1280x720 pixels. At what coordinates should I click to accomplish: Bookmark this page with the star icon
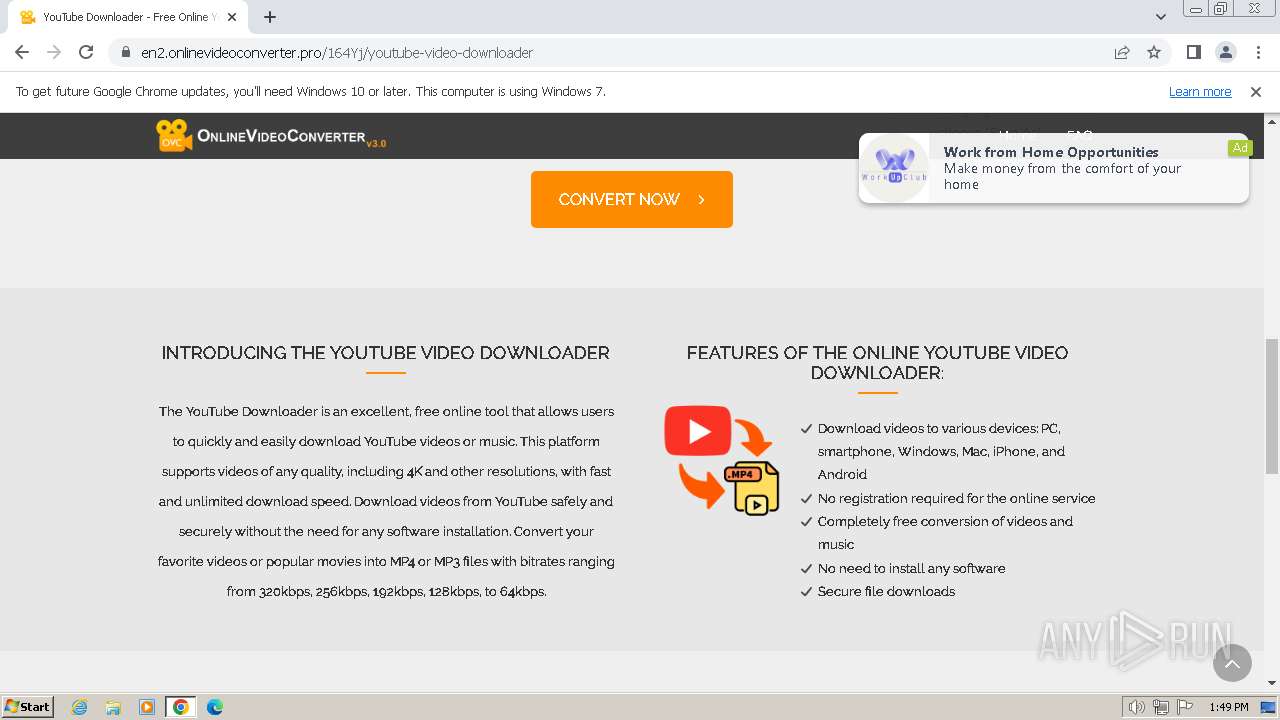click(1154, 52)
